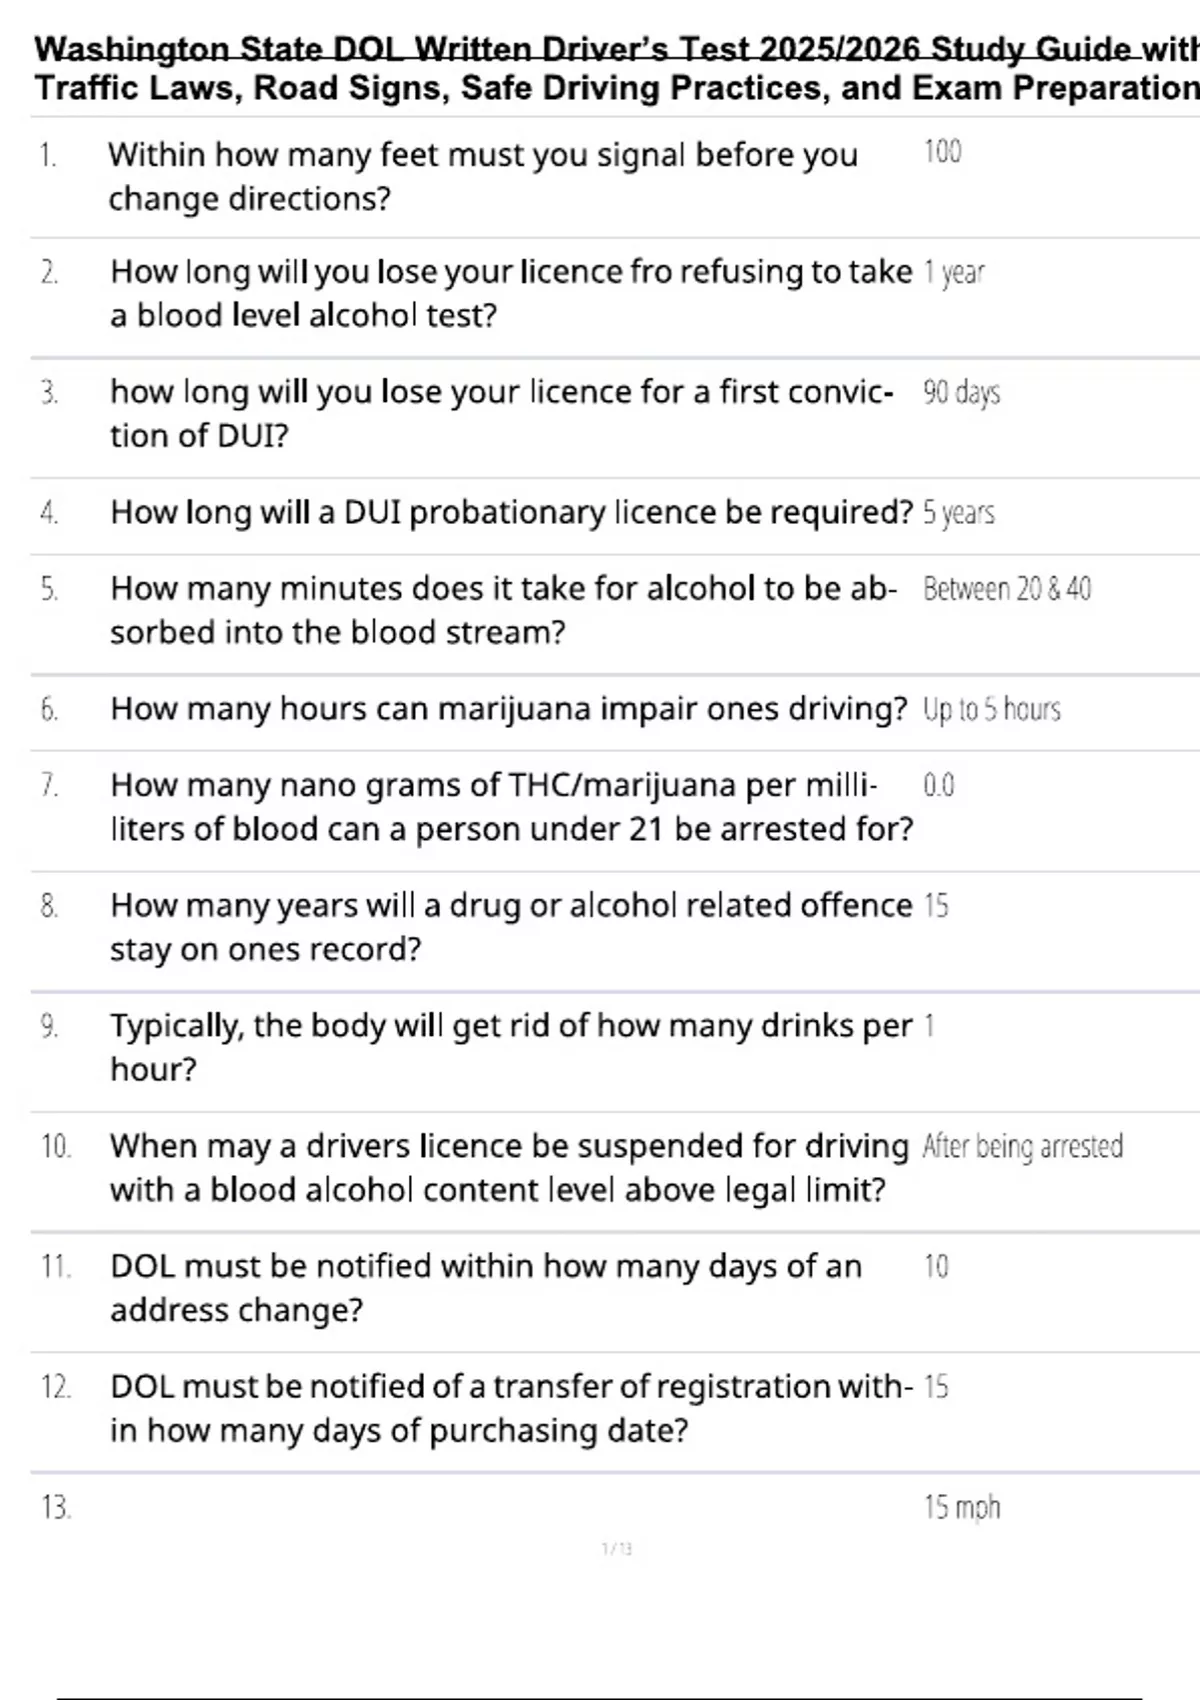
Task: Select the "Up to 5 hours" answer
Action: coord(991,710)
